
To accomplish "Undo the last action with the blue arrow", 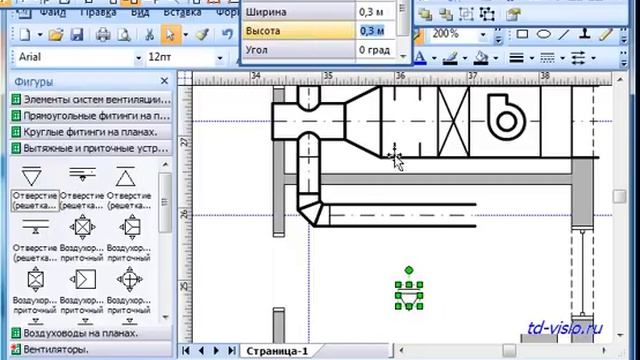I will pyautogui.click(x=227, y=34).
